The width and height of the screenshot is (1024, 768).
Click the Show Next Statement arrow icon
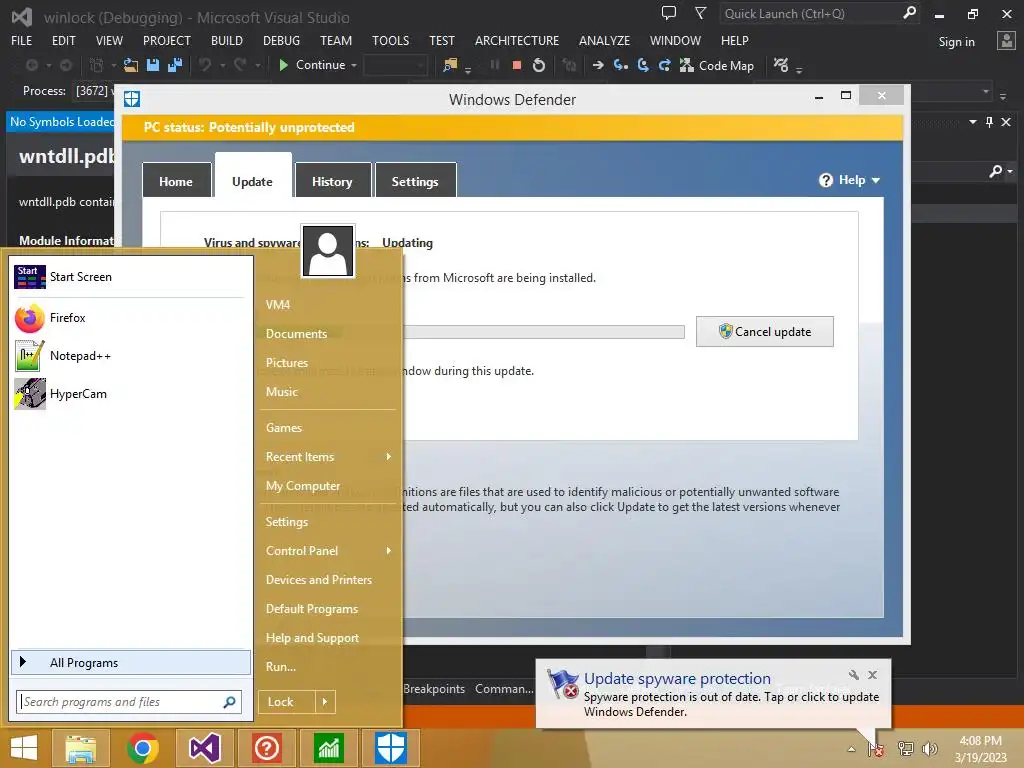[598, 65]
